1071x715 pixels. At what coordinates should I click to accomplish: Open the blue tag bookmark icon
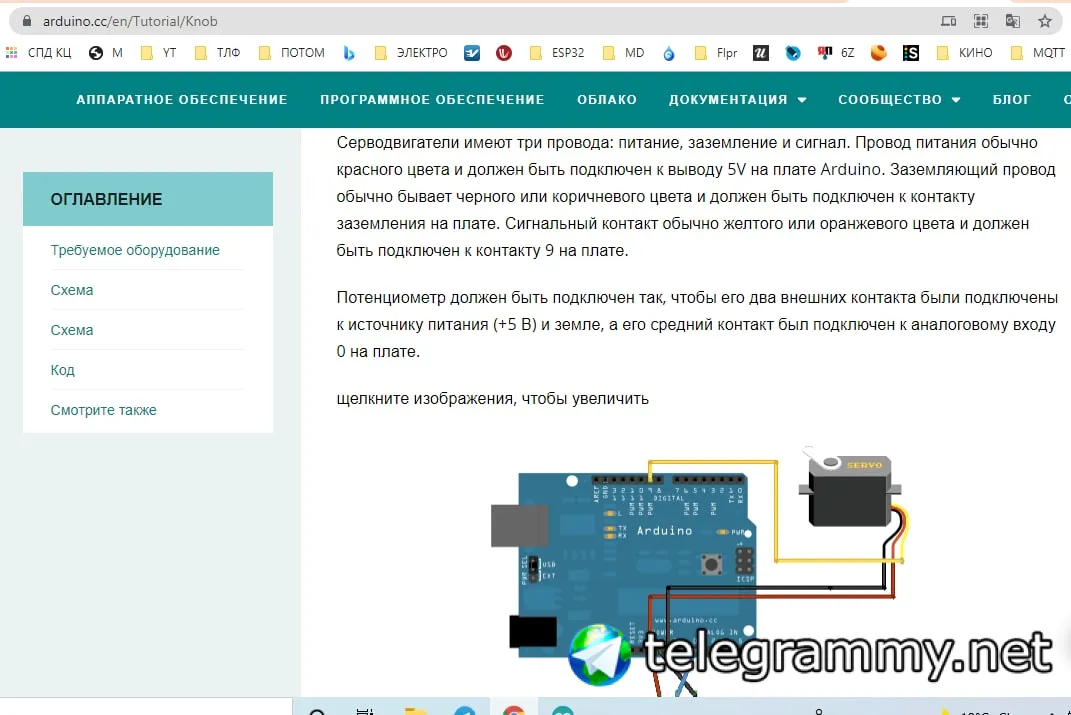(793, 53)
